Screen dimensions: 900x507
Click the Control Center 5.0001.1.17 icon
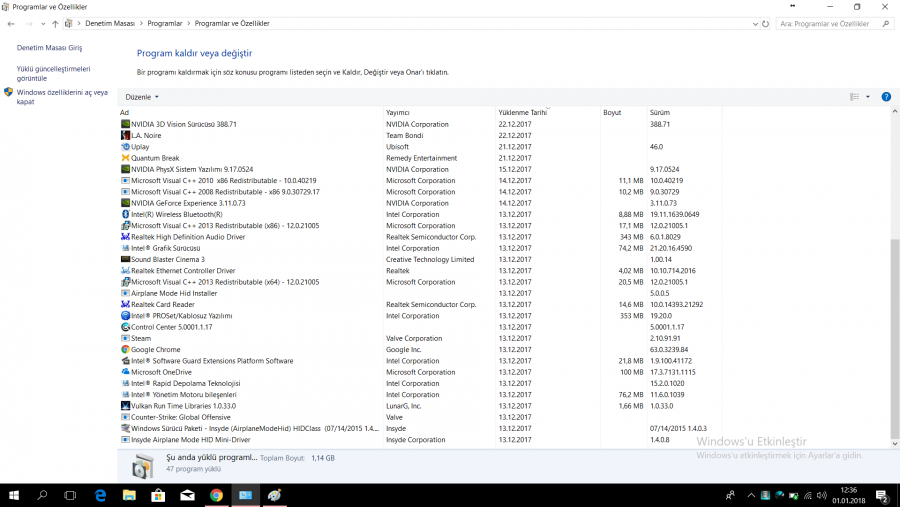point(125,327)
